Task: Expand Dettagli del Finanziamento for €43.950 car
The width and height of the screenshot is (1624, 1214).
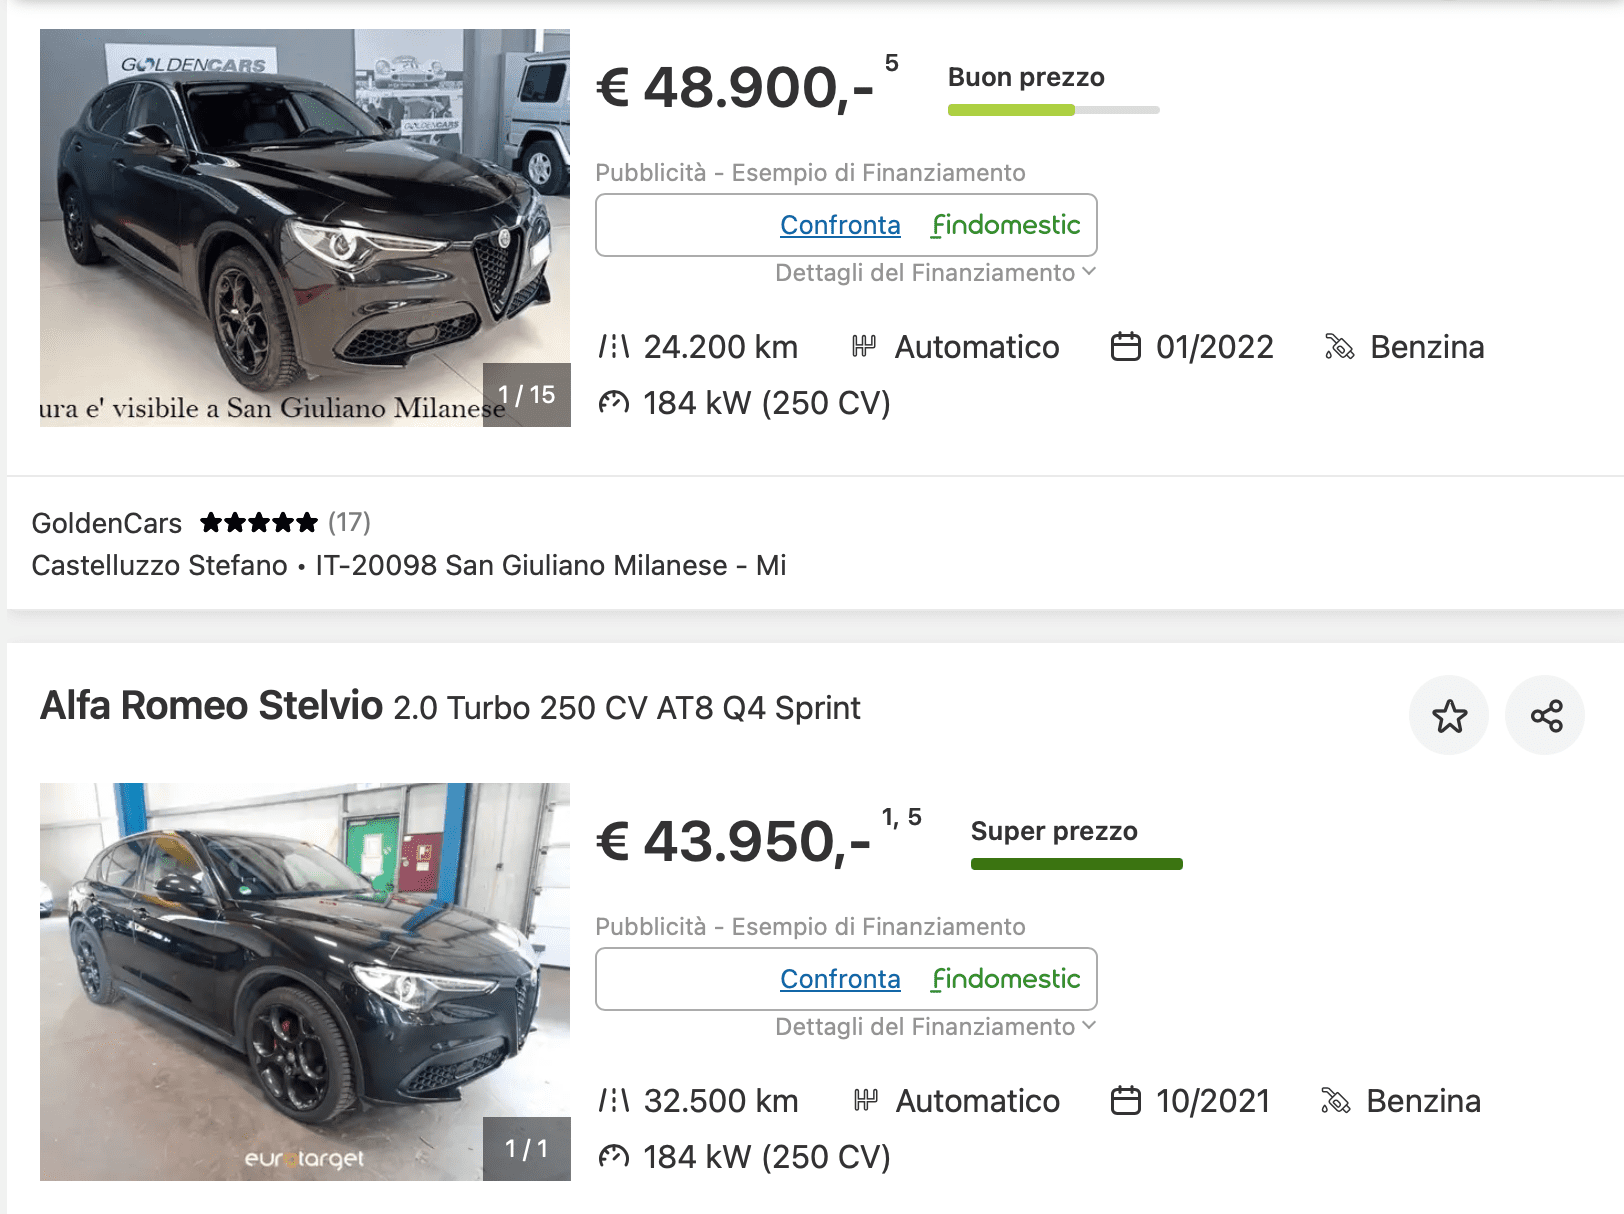Action: (935, 1027)
